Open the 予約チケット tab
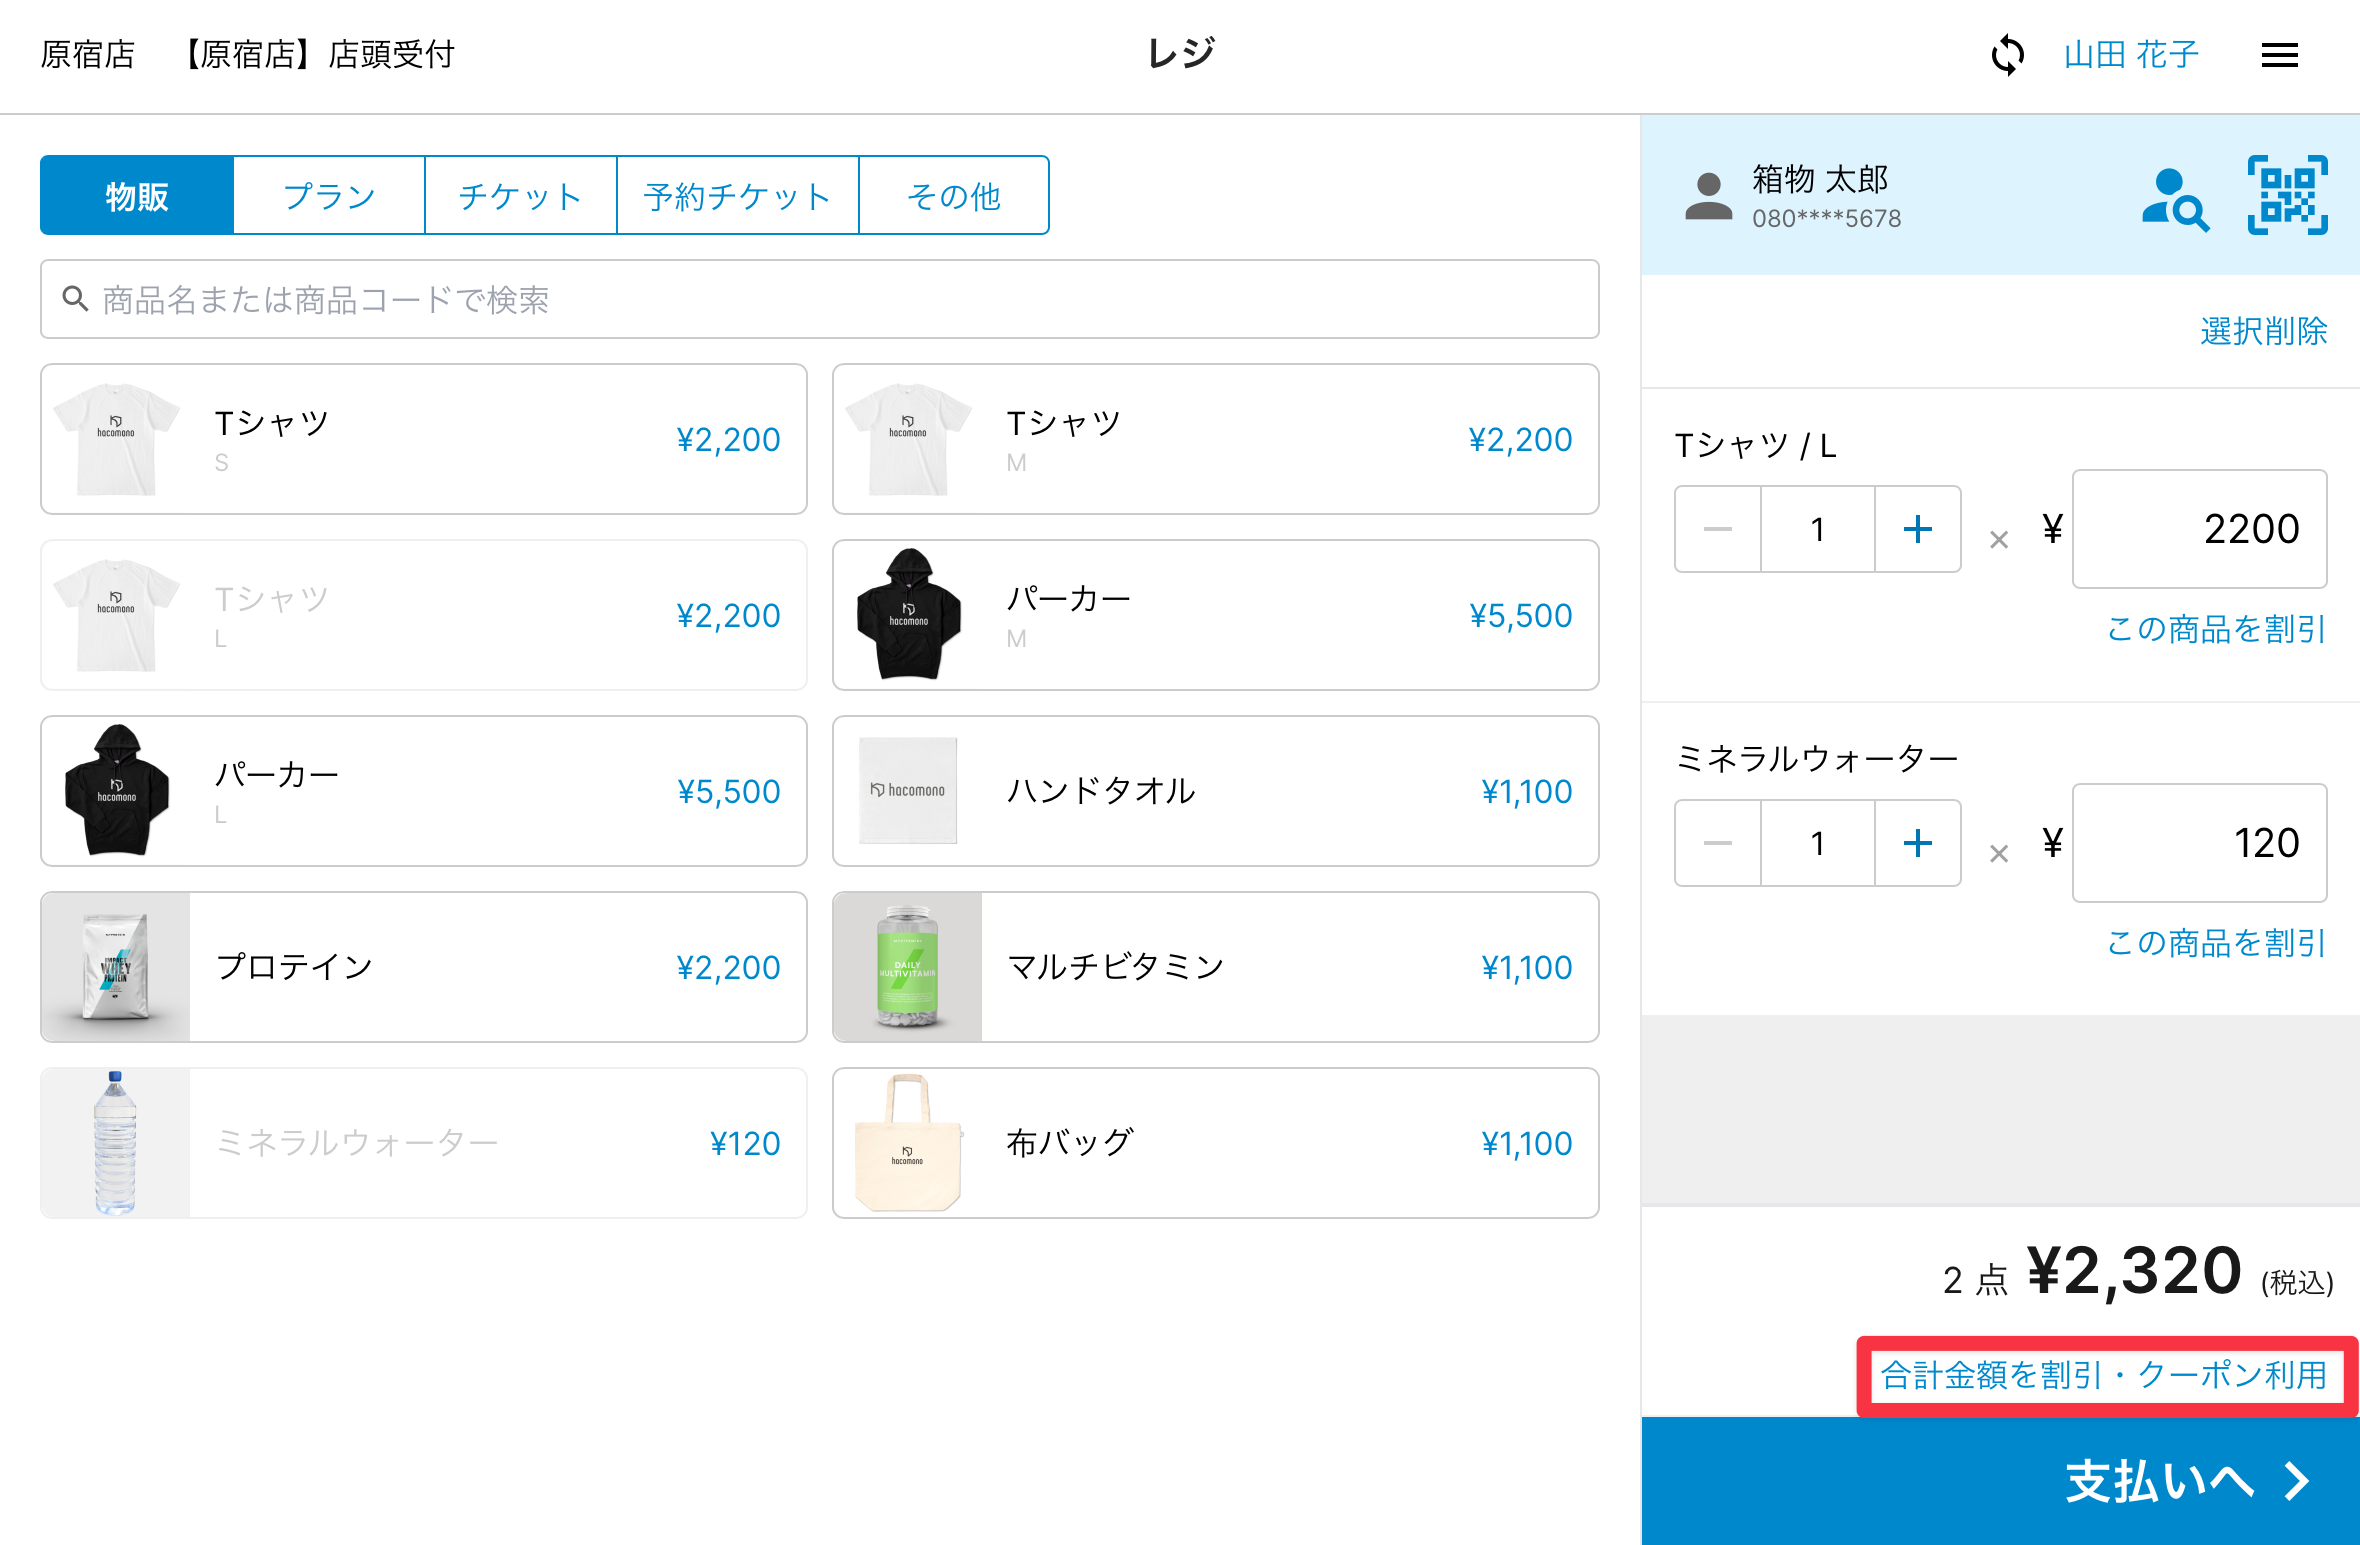 (x=737, y=196)
